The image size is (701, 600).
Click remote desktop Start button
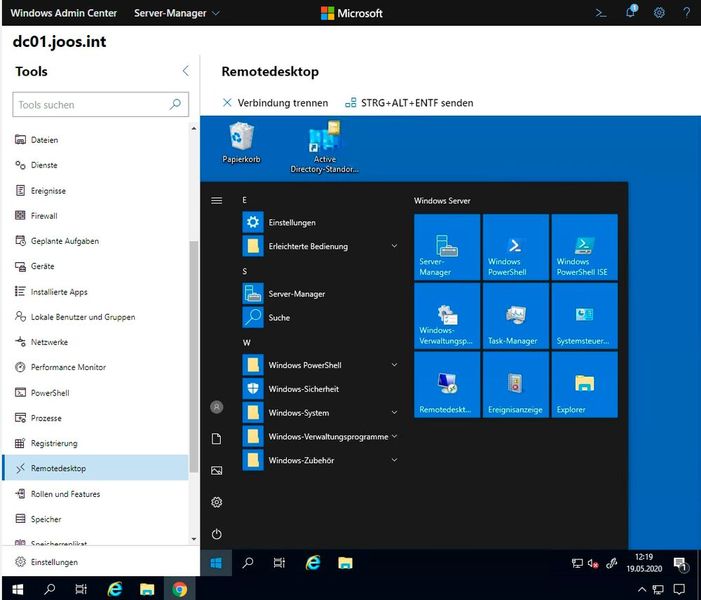[x=216, y=563]
